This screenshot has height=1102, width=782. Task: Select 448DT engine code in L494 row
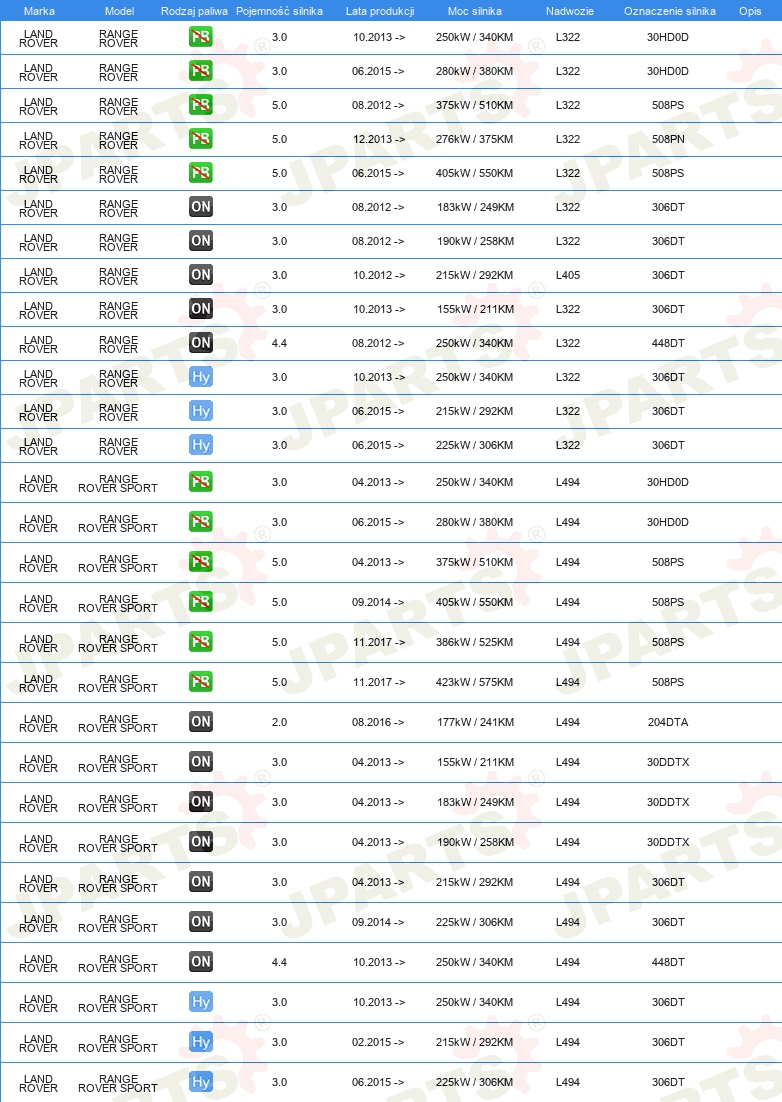click(668, 961)
